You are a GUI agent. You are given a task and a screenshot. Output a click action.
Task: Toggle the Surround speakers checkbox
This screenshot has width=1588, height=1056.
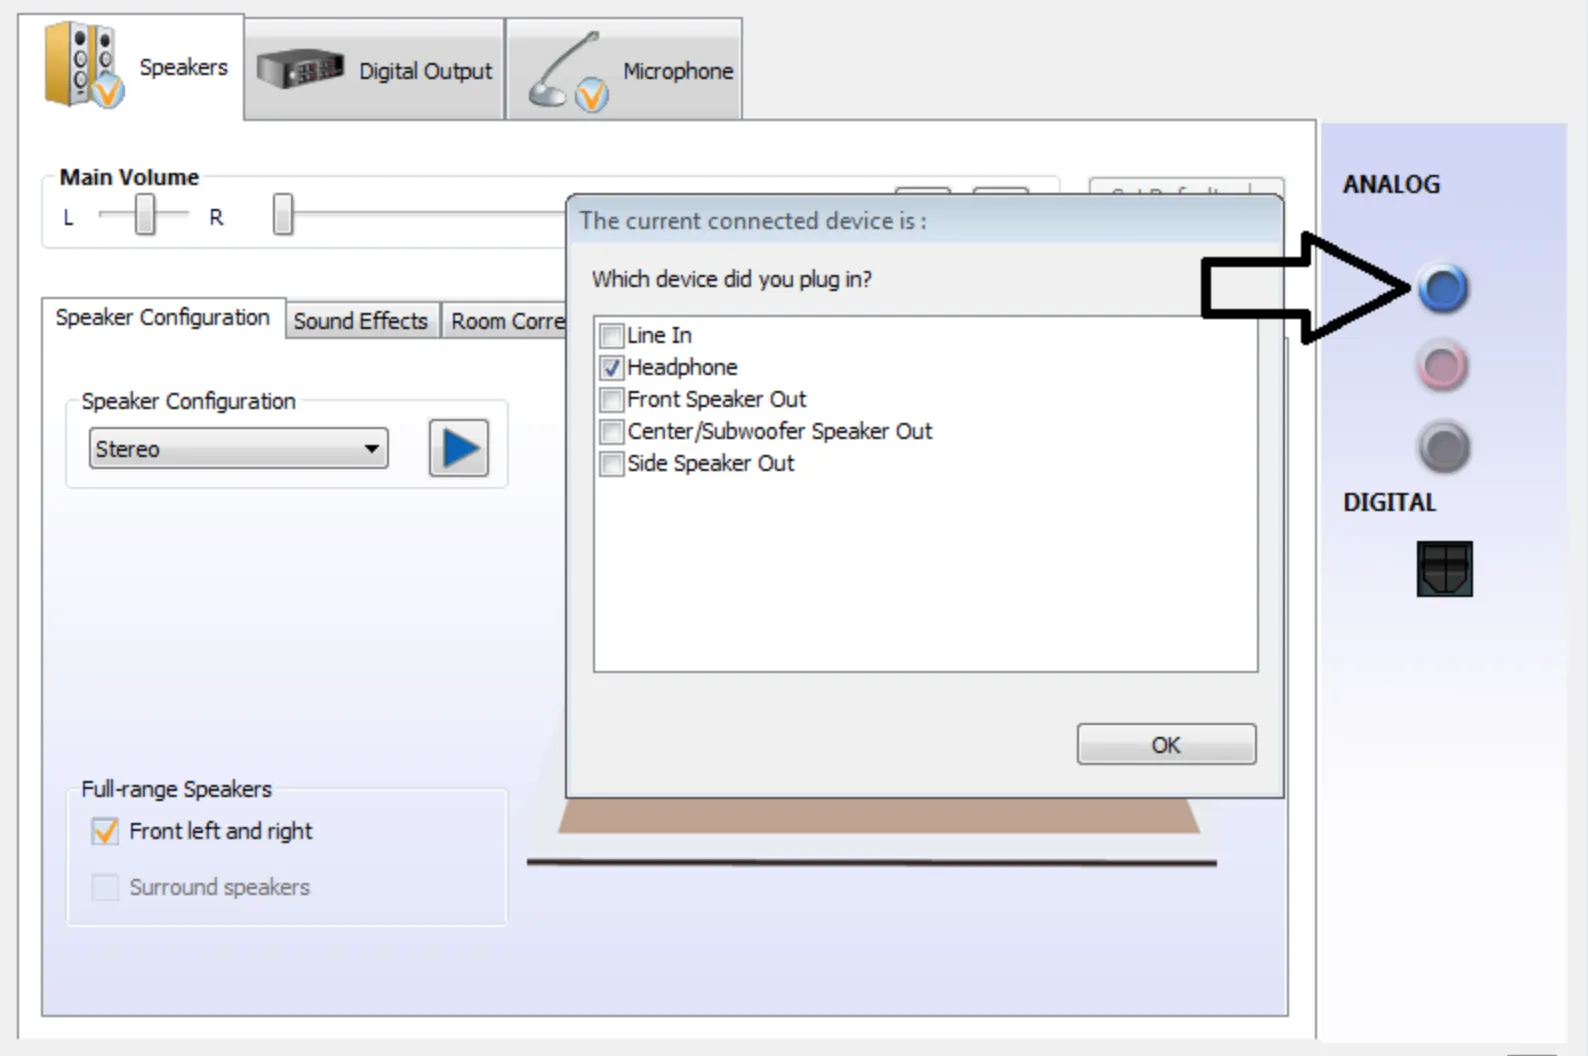coord(105,887)
